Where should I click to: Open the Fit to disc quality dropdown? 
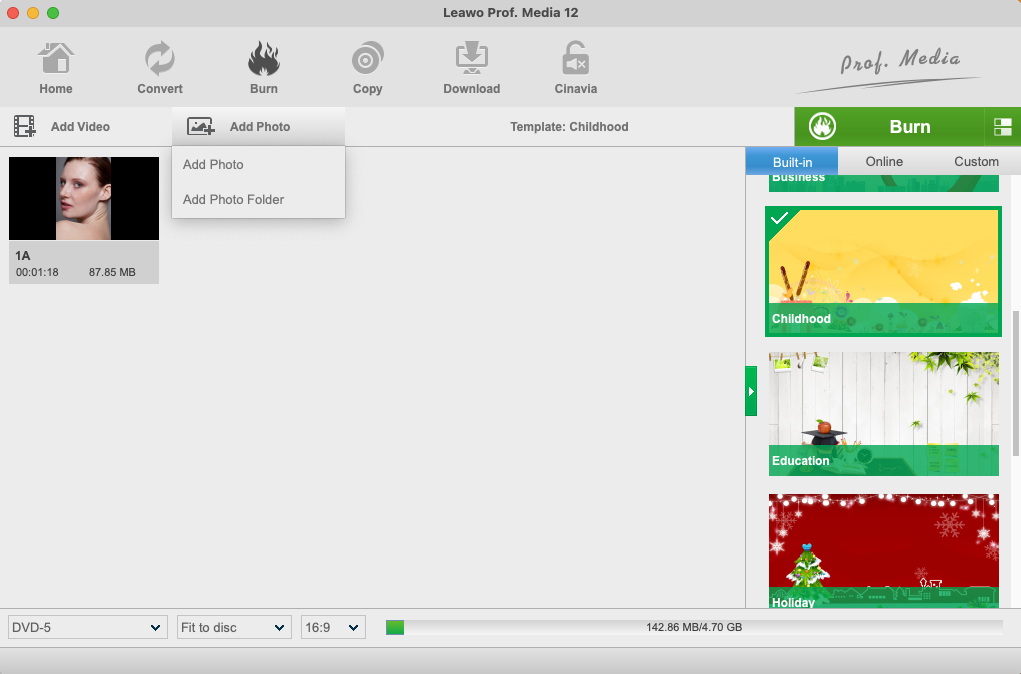(x=234, y=627)
